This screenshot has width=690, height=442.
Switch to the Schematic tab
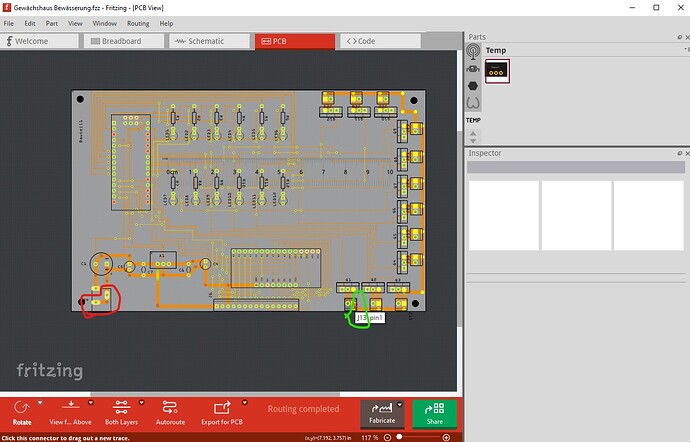tap(209, 41)
